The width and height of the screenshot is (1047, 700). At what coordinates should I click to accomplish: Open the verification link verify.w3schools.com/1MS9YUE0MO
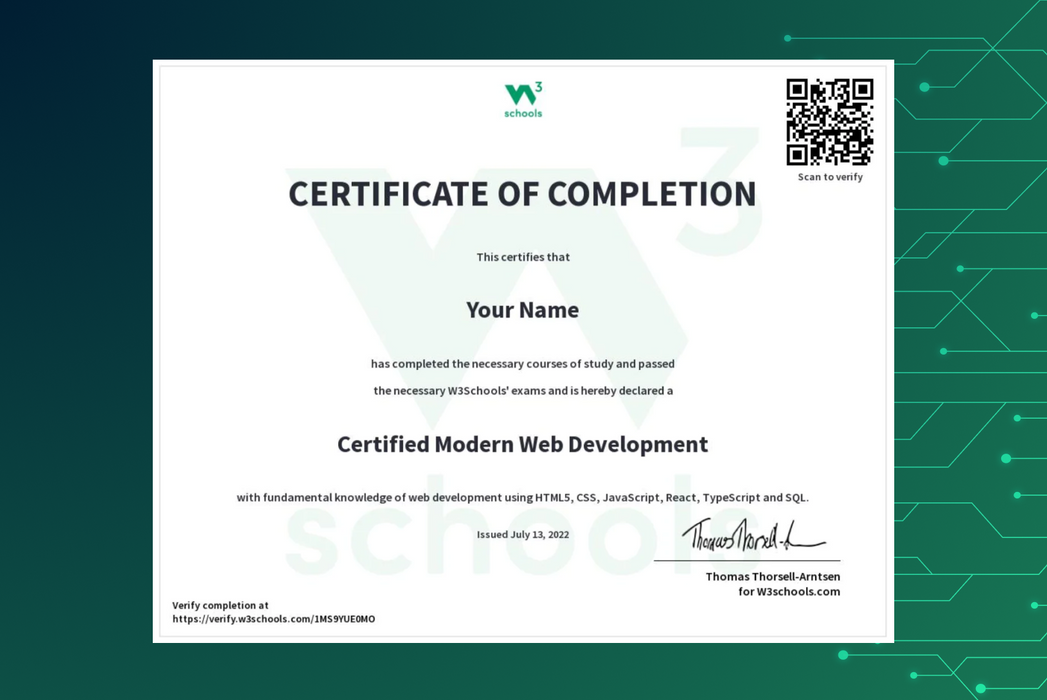pos(274,619)
